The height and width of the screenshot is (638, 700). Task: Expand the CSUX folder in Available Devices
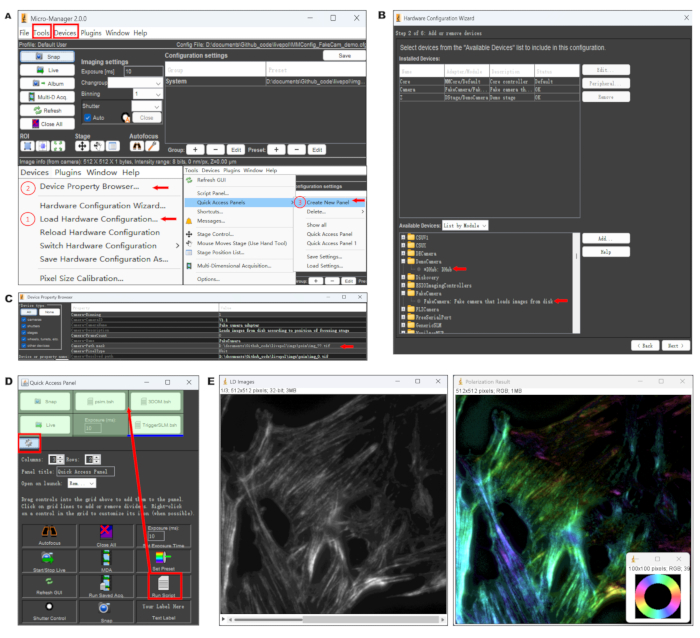point(403,245)
